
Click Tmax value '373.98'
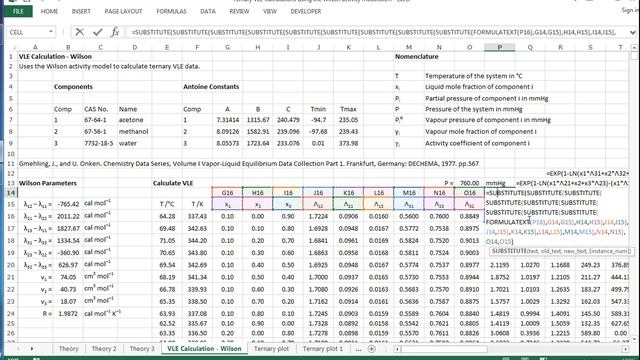[x=348, y=144]
